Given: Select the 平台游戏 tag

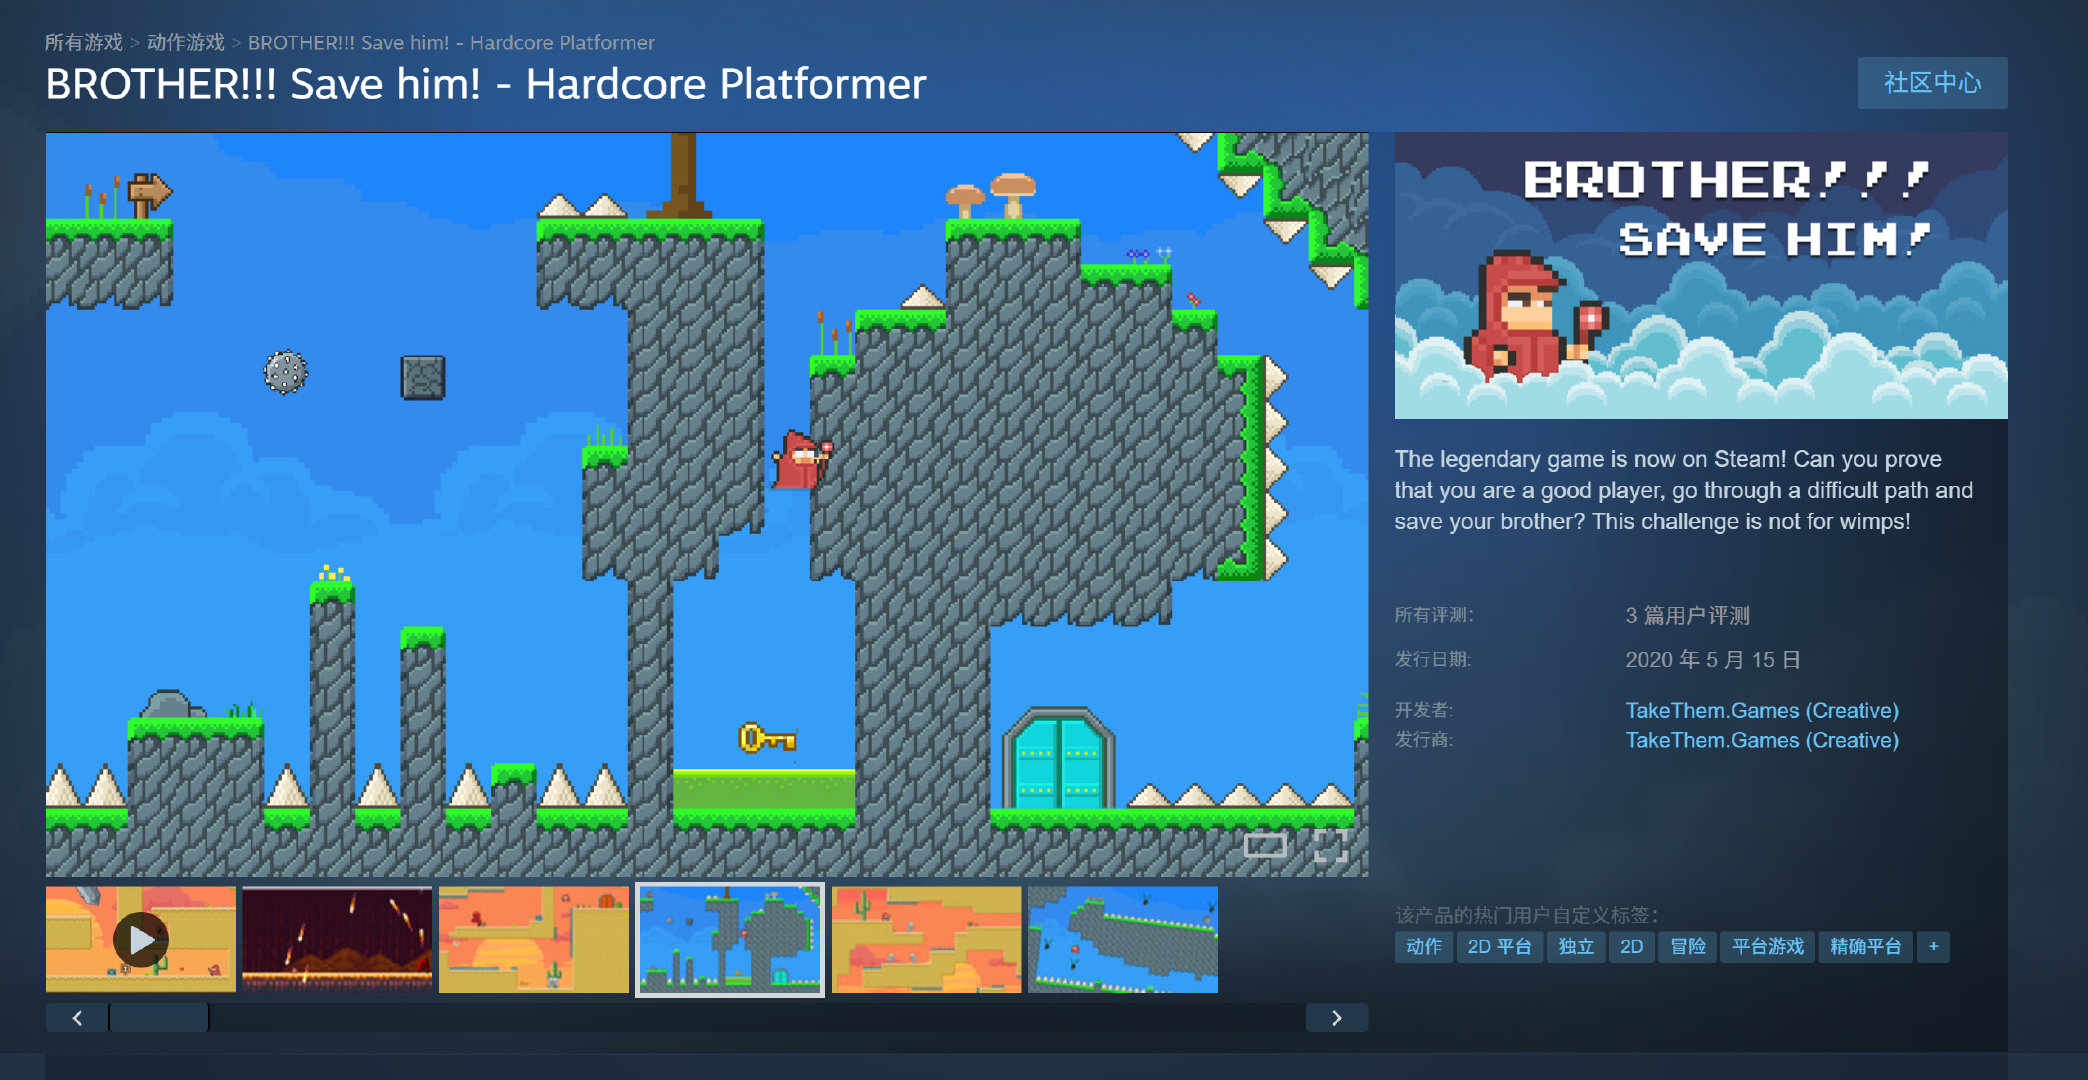Looking at the screenshot, I should coord(1767,946).
